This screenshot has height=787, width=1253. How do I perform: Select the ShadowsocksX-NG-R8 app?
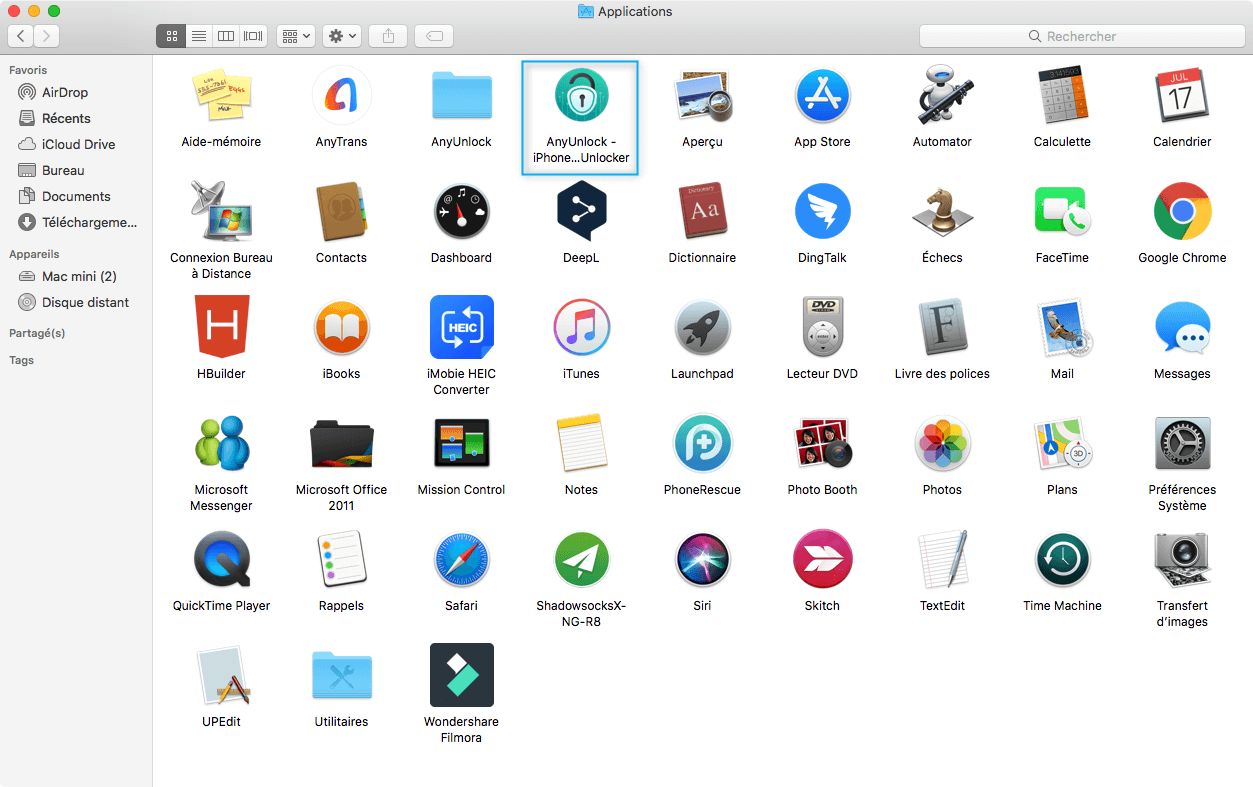click(581, 559)
